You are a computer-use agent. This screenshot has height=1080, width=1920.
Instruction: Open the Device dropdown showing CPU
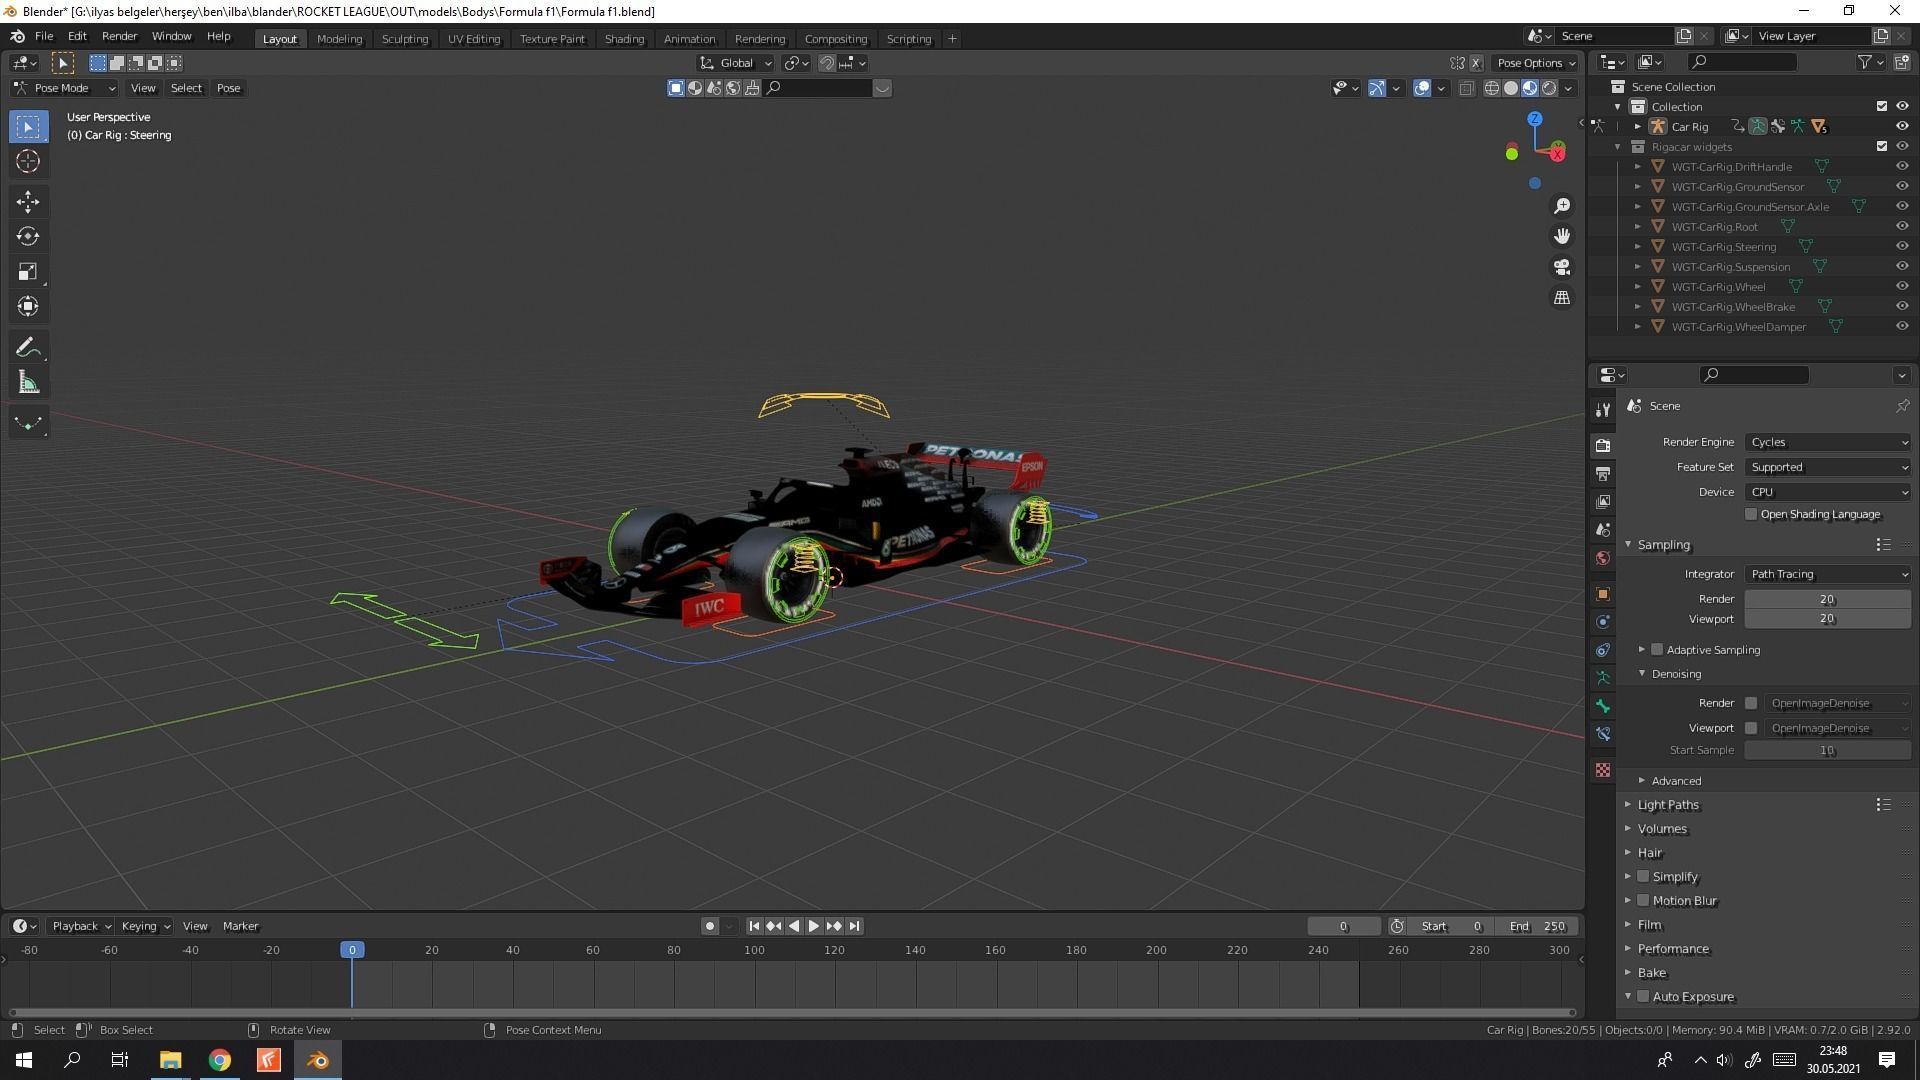1828,492
